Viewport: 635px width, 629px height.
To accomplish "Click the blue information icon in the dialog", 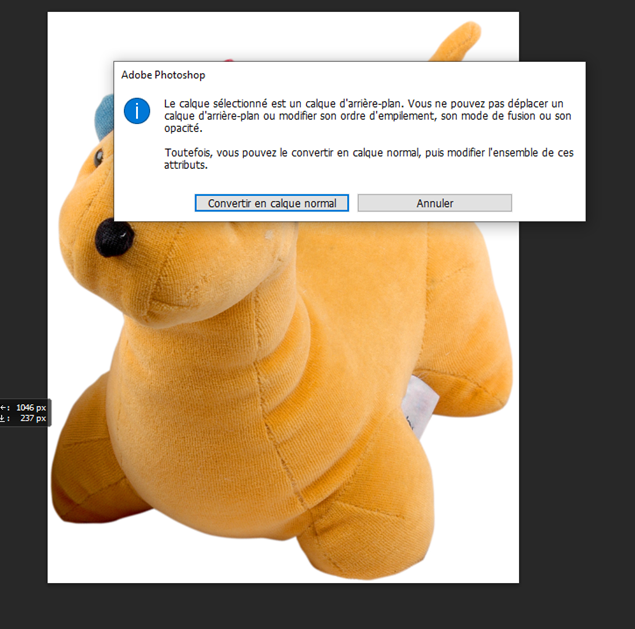I will pos(137,111).
